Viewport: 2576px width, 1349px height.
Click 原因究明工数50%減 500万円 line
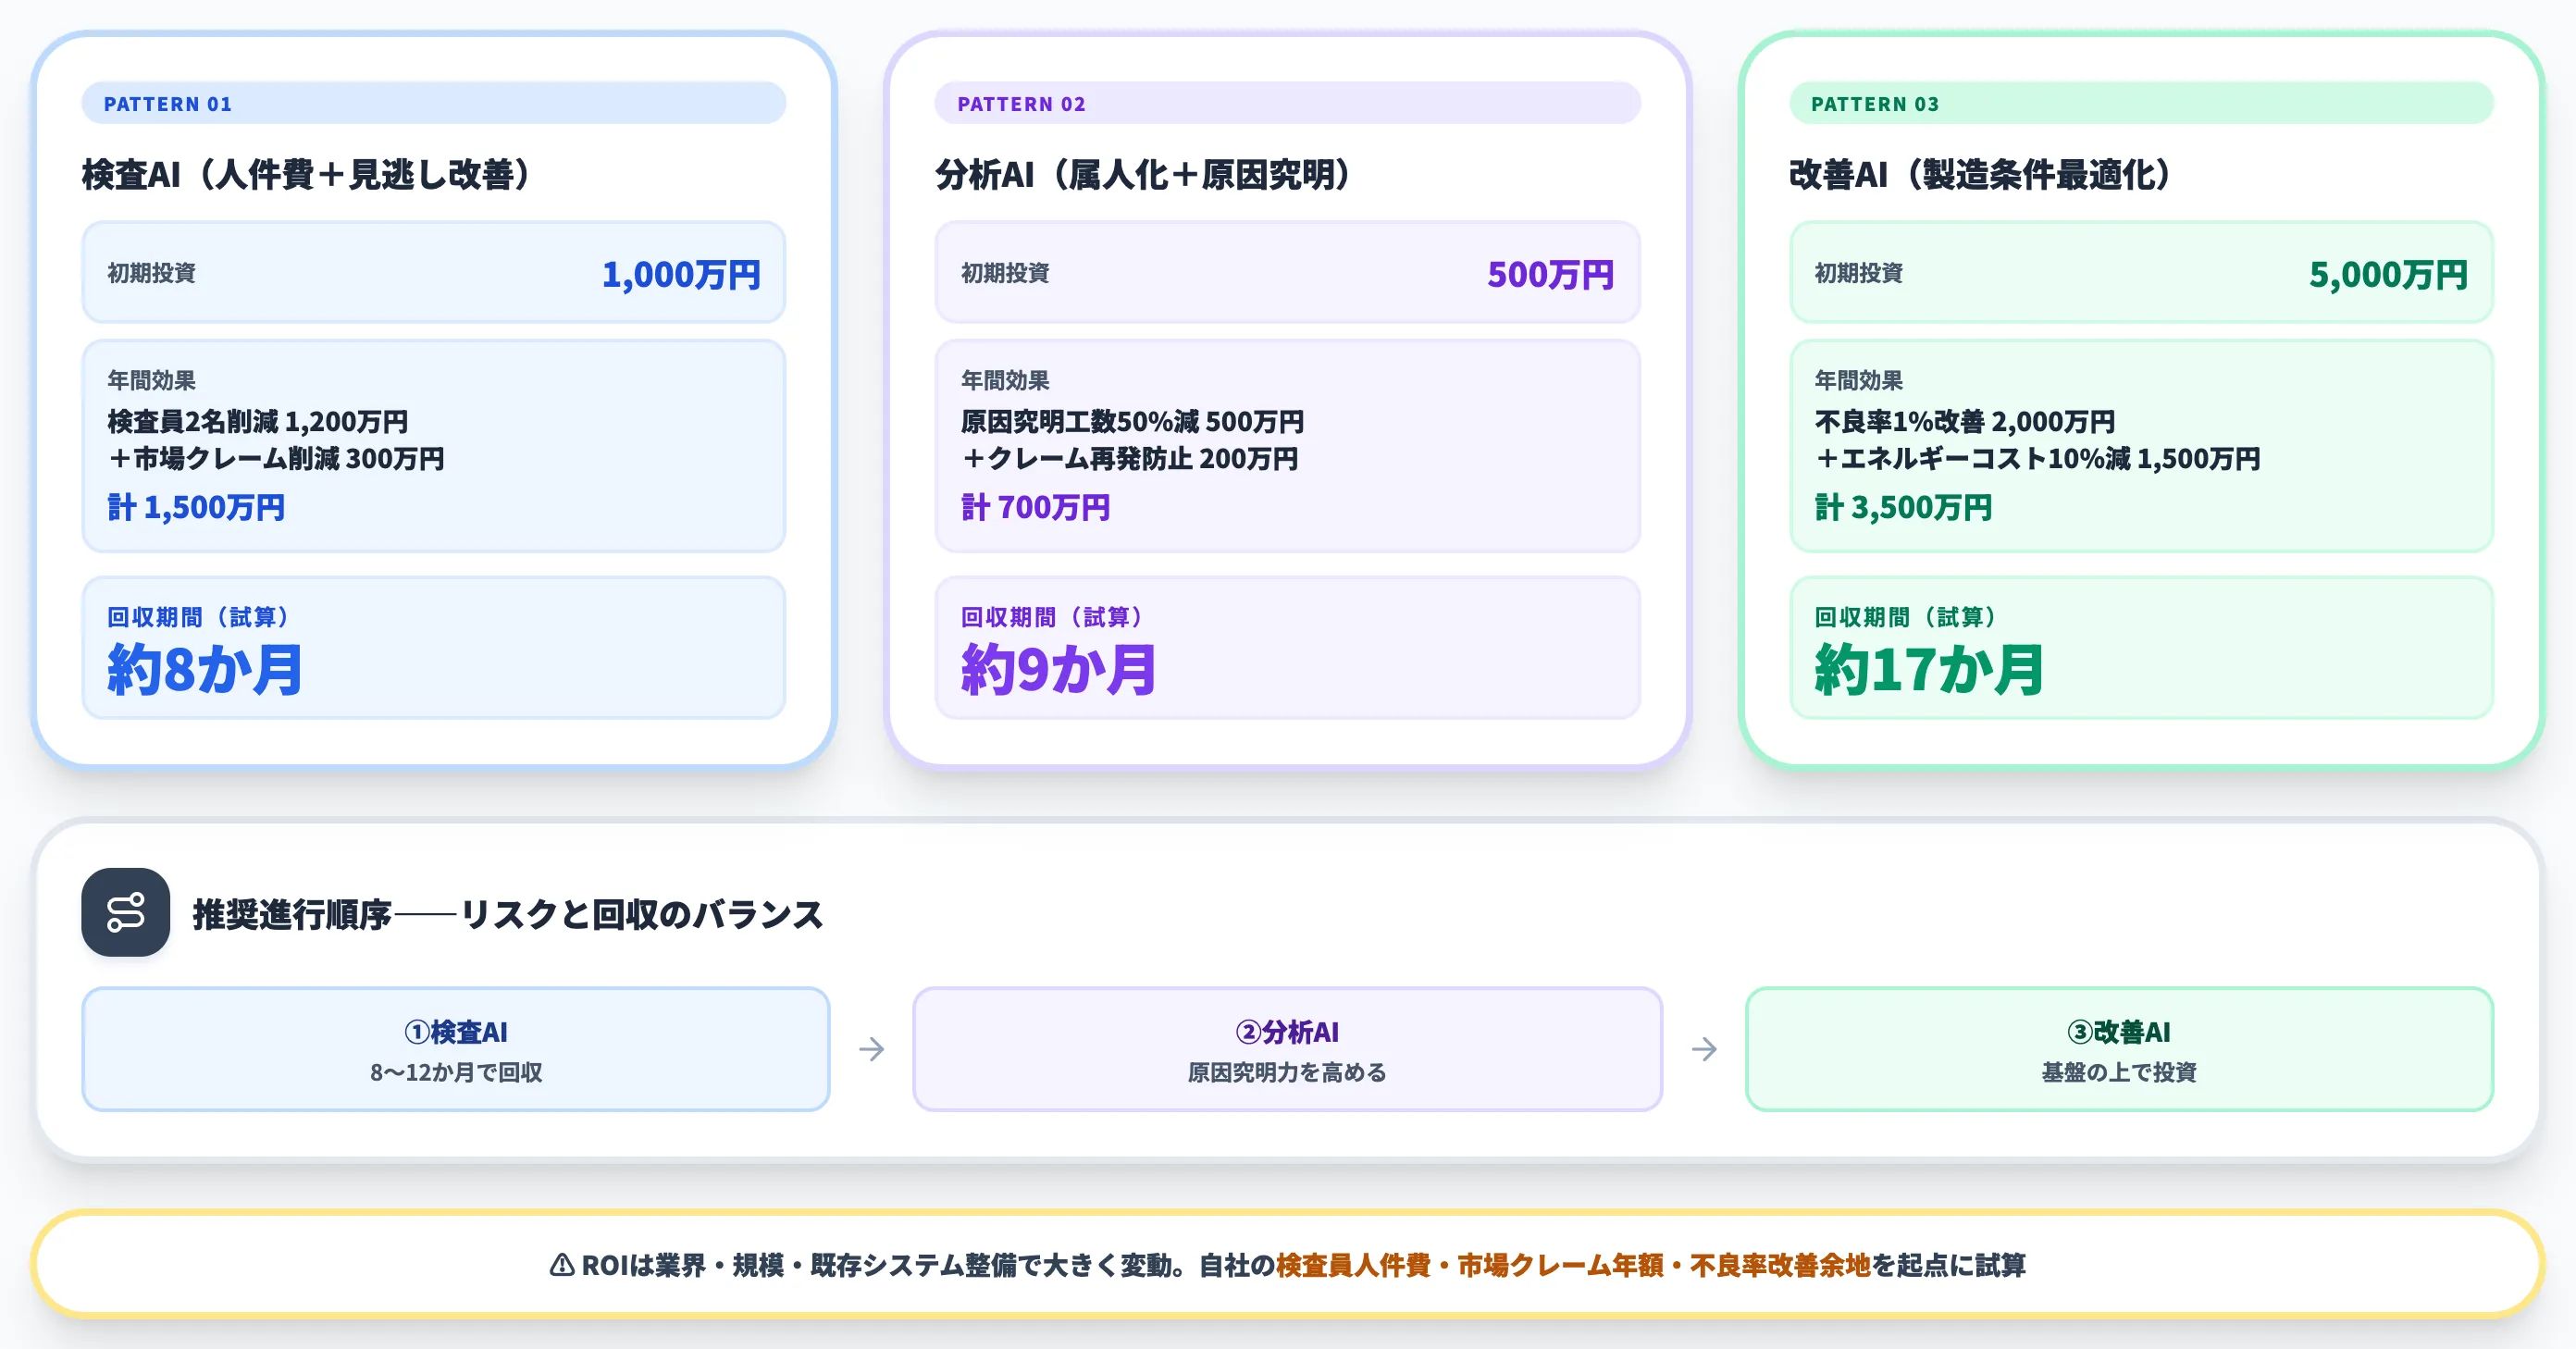pos(1132,421)
